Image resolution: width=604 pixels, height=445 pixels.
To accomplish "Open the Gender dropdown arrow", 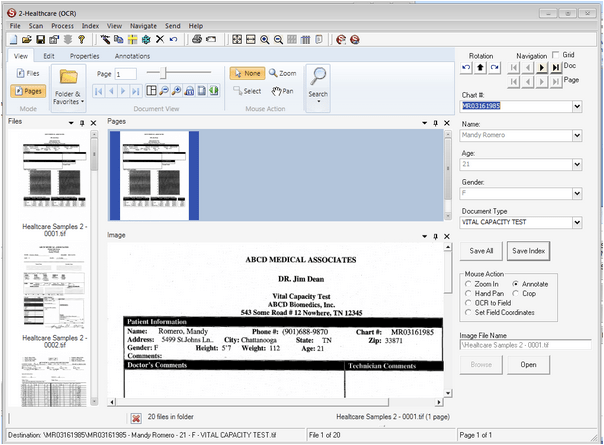I will [577, 193].
